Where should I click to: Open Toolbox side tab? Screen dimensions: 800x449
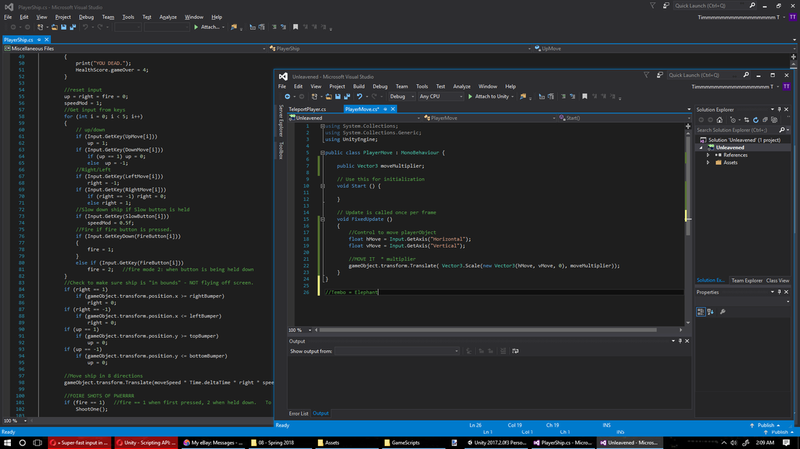point(281,151)
